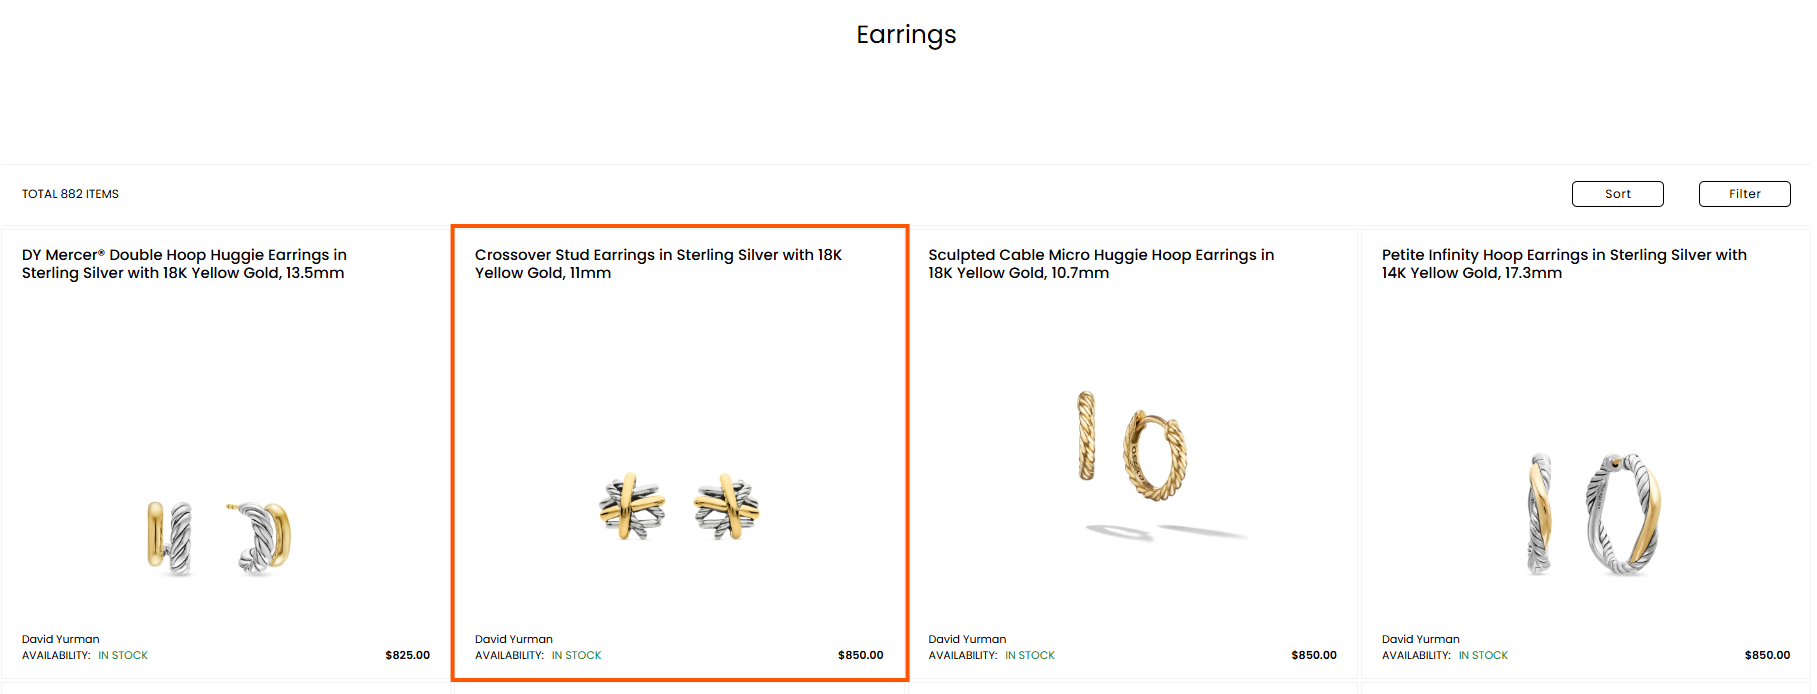
Task: Click David Yurman brand under Crossover Stud Earrings
Action: (x=514, y=639)
